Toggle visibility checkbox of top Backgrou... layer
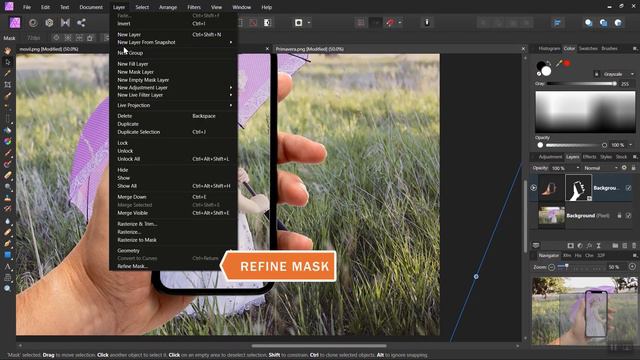640x360 pixels. coord(628,188)
